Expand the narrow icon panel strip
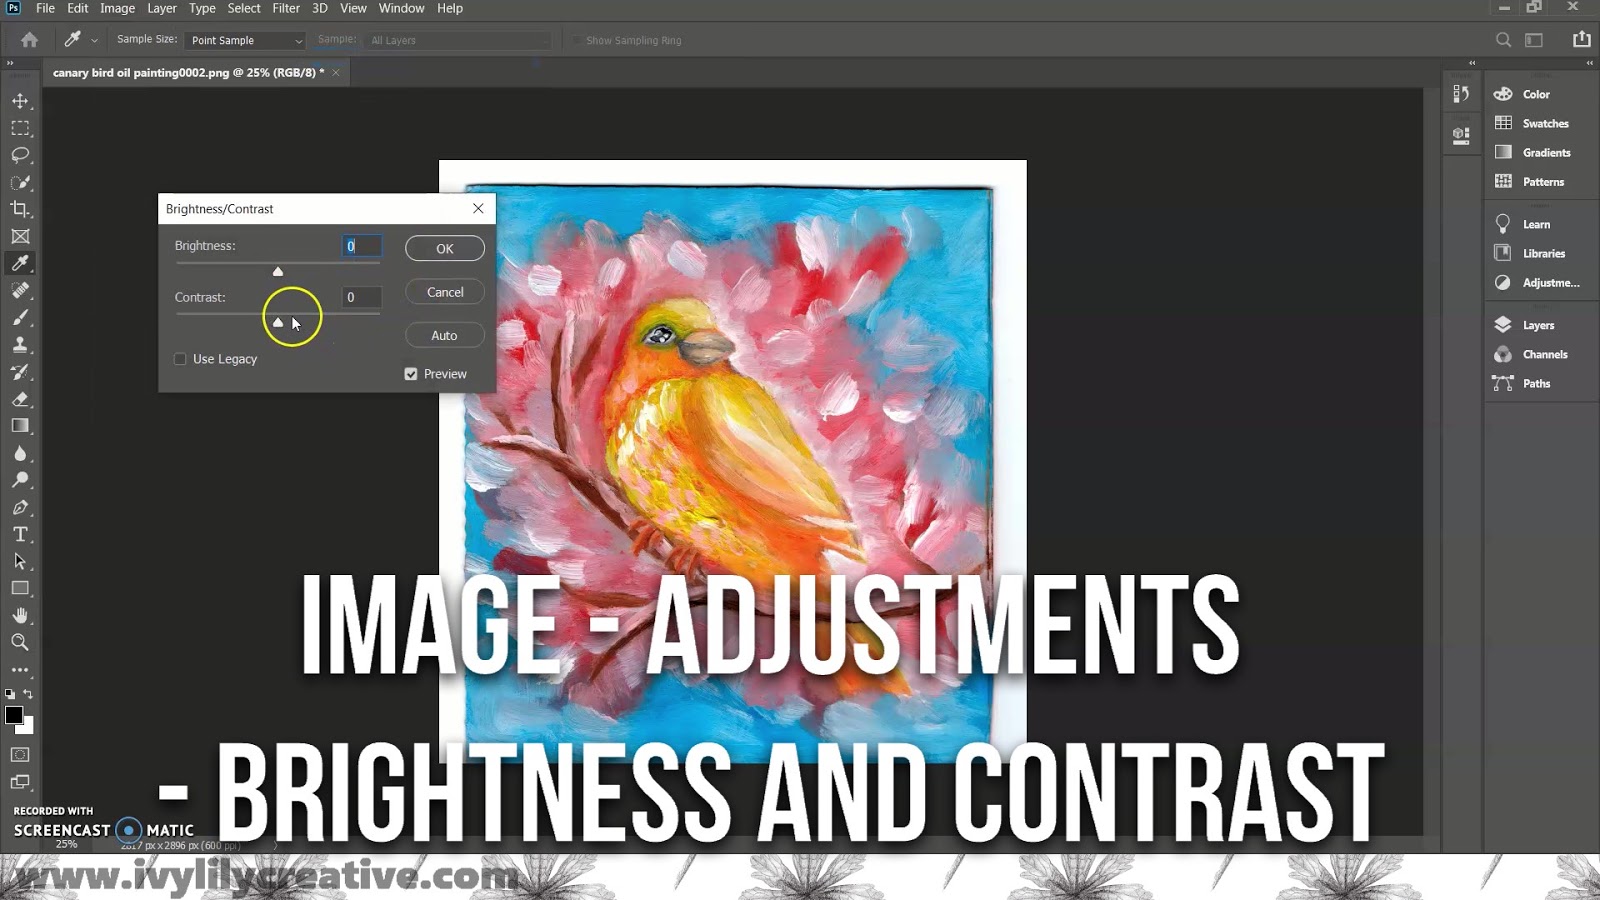 point(1471,63)
